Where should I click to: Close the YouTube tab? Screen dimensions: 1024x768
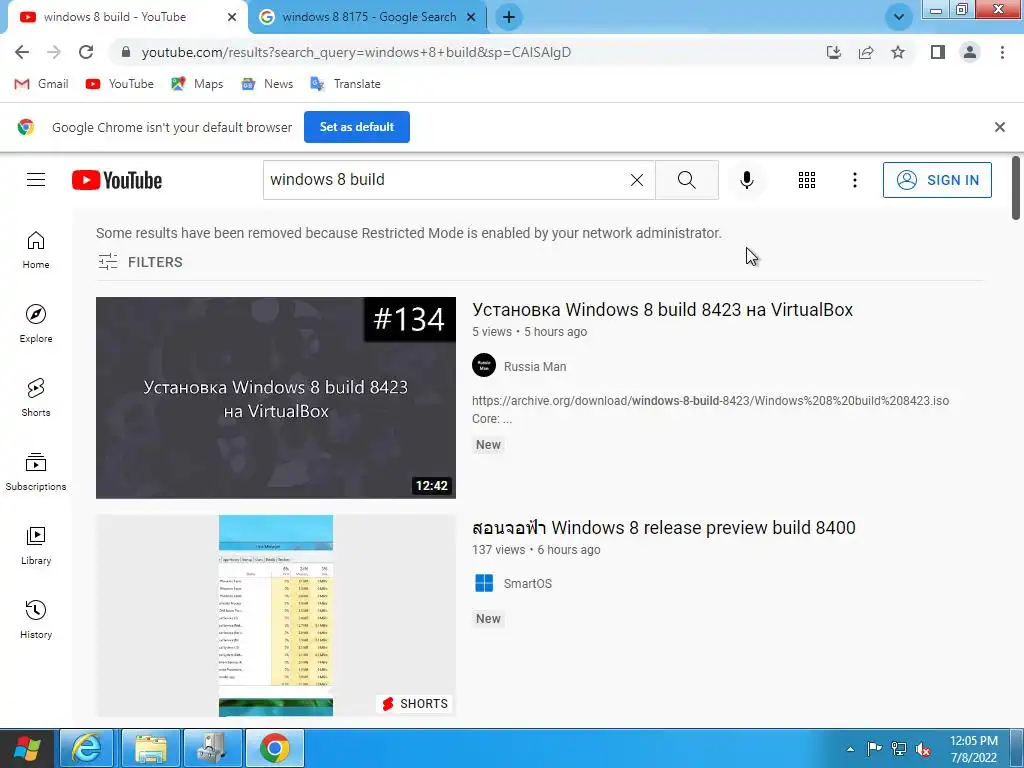point(232,17)
